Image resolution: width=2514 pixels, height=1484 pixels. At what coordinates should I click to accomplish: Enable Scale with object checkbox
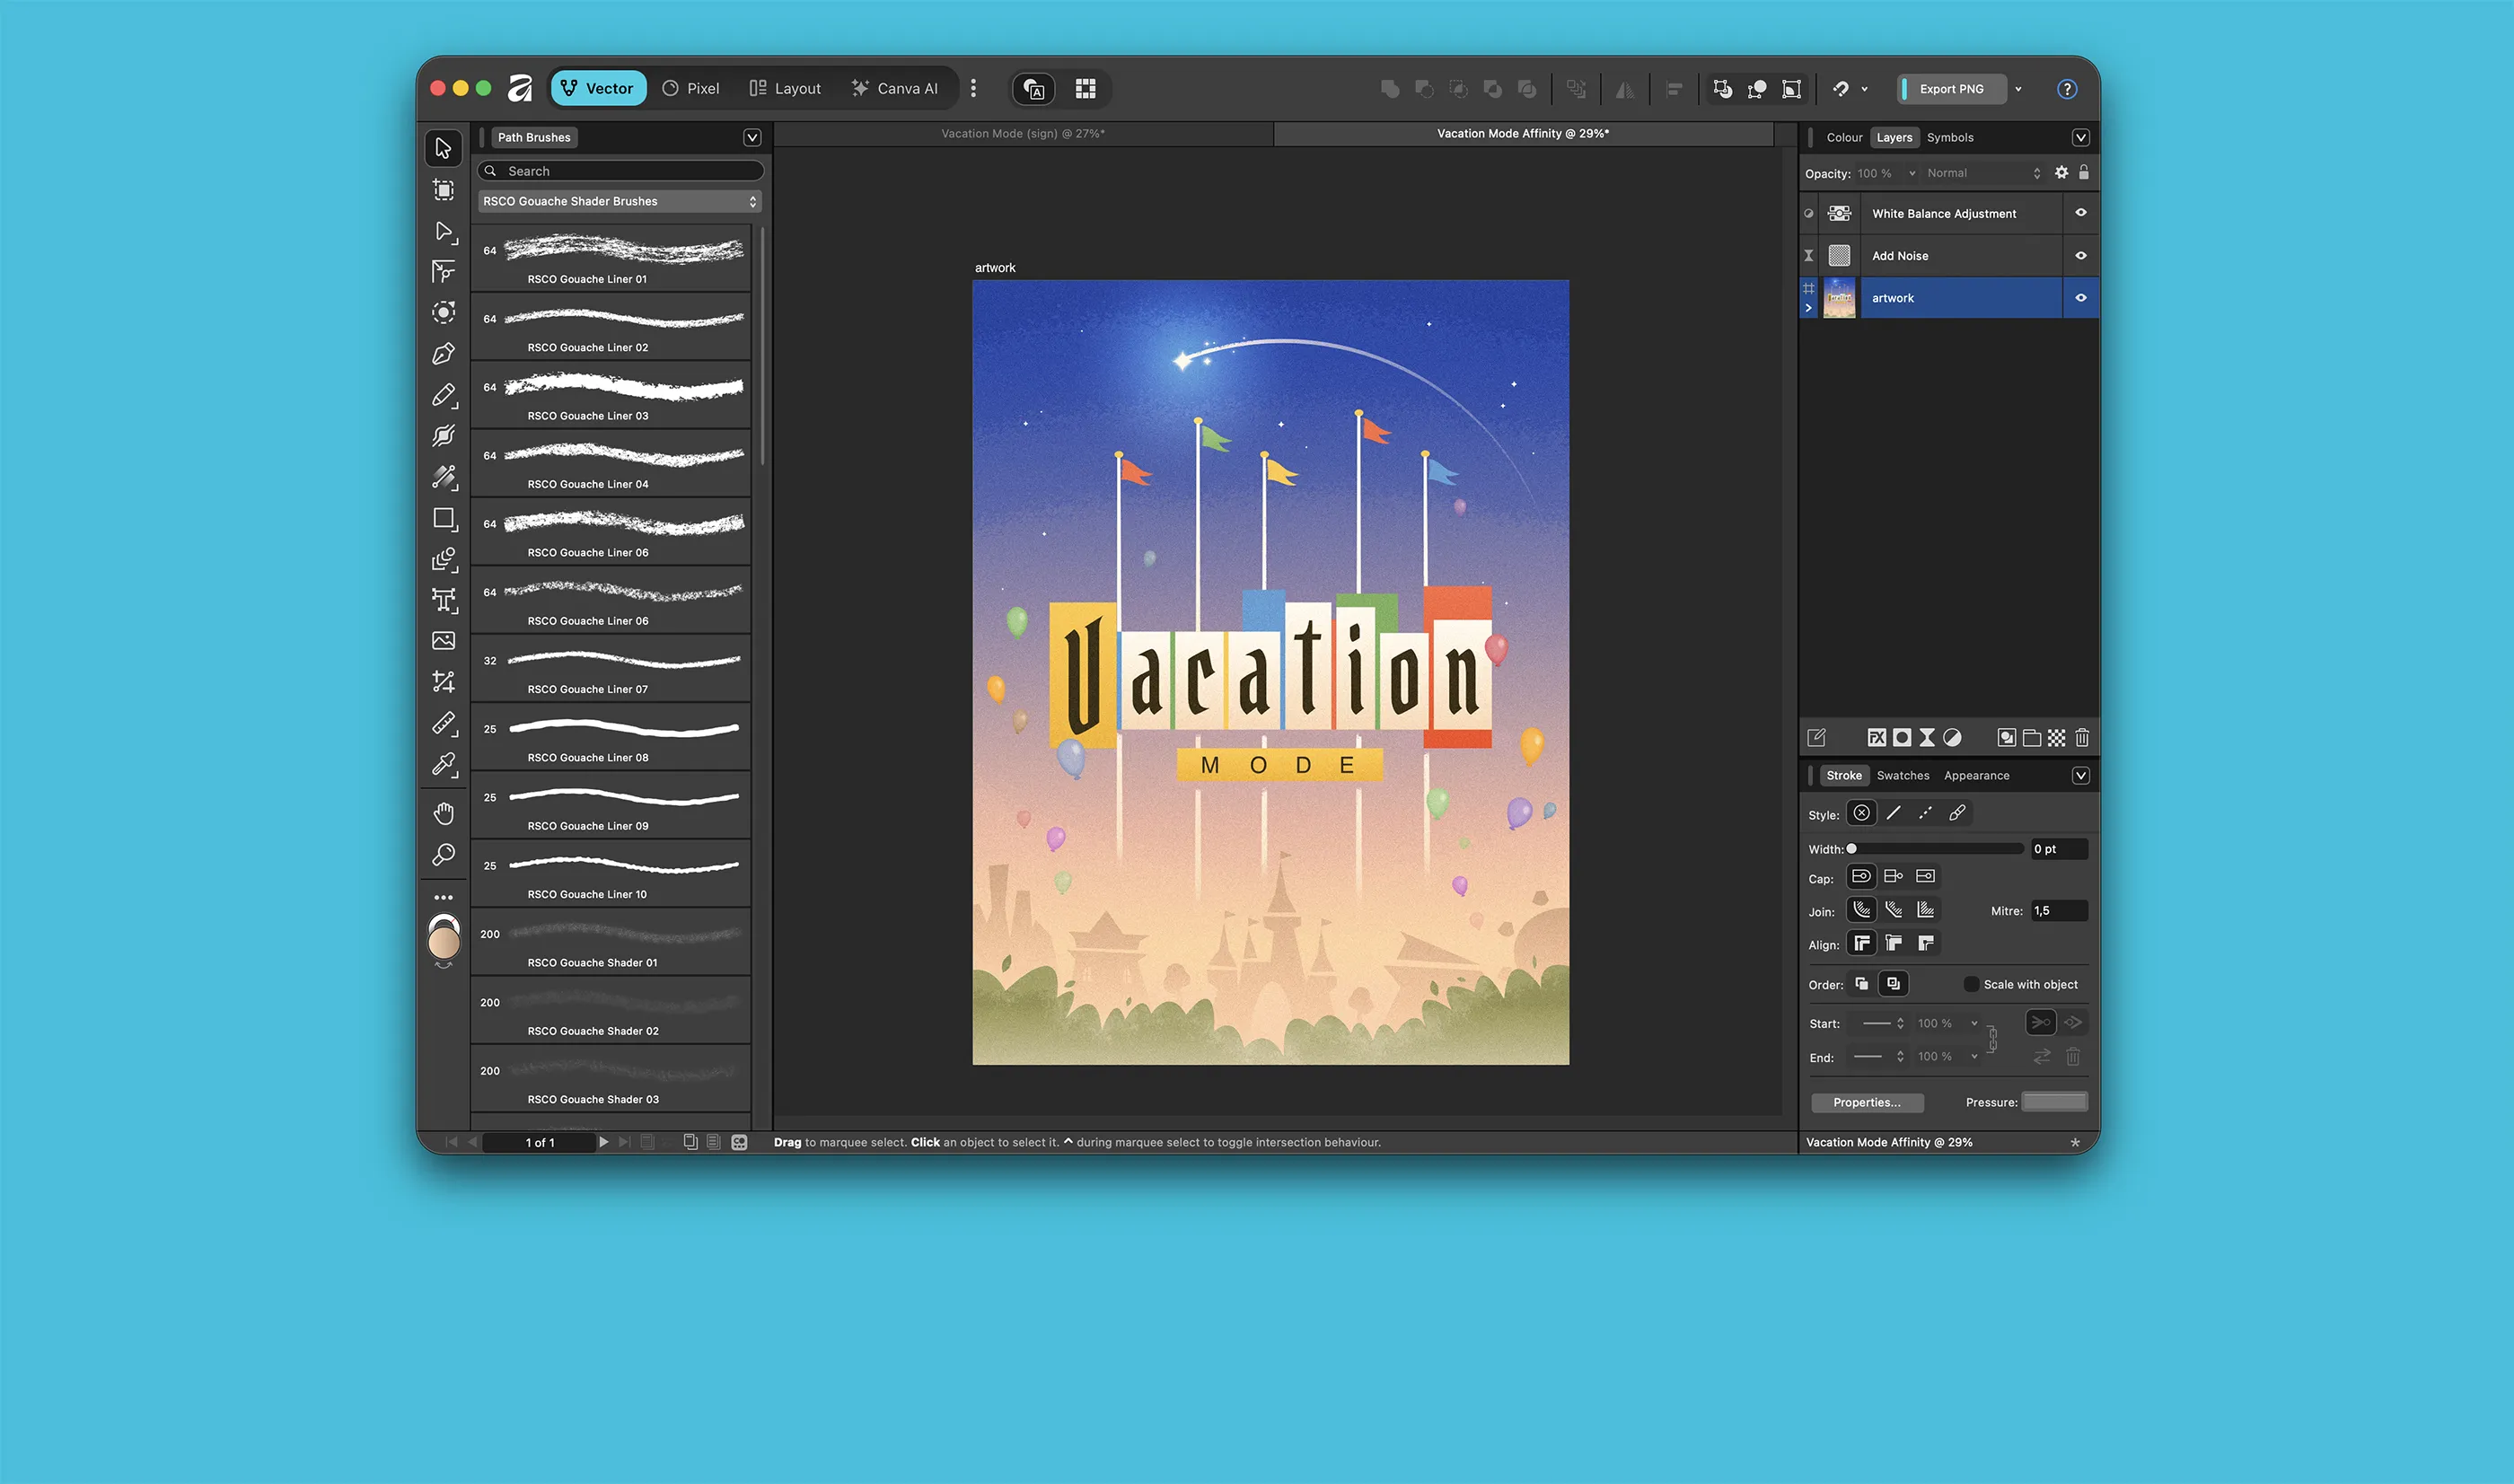(x=1971, y=985)
